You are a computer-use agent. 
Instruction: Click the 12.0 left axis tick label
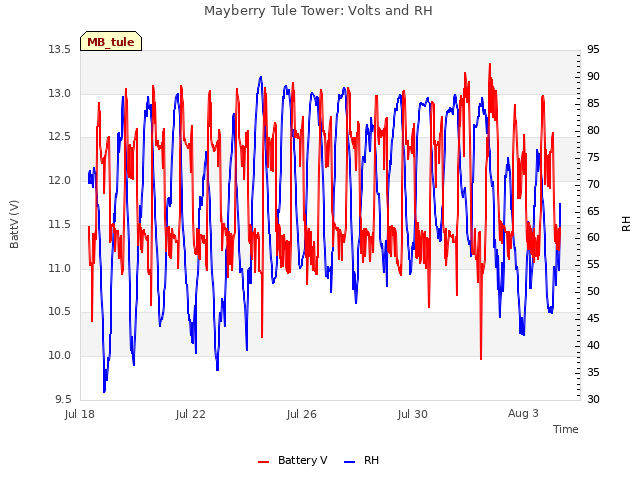click(60, 180)
